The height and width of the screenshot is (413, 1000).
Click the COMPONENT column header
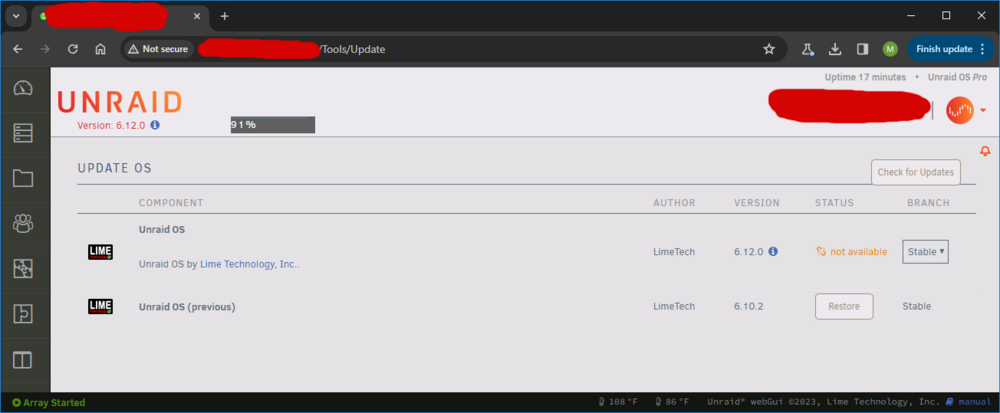point(171,203)
